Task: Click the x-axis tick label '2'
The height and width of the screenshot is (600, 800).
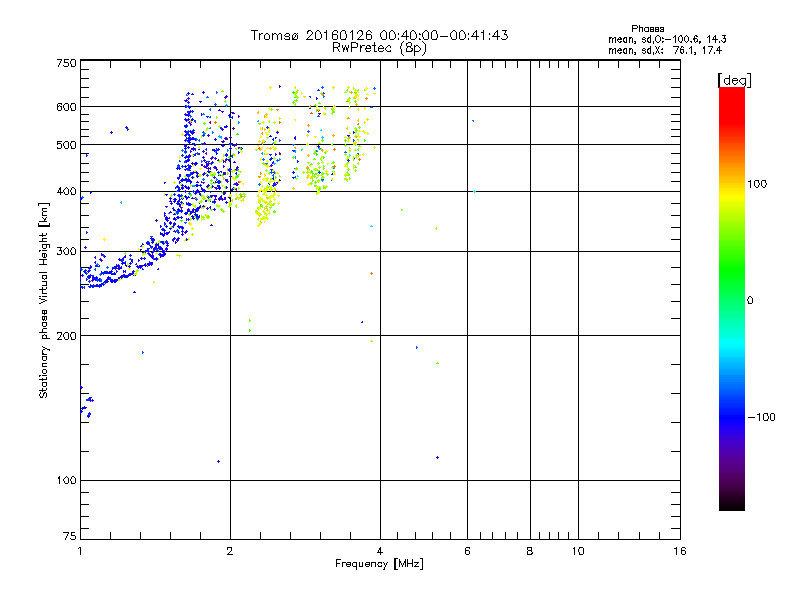Action: pyautogui.click(x=230, y=551)
